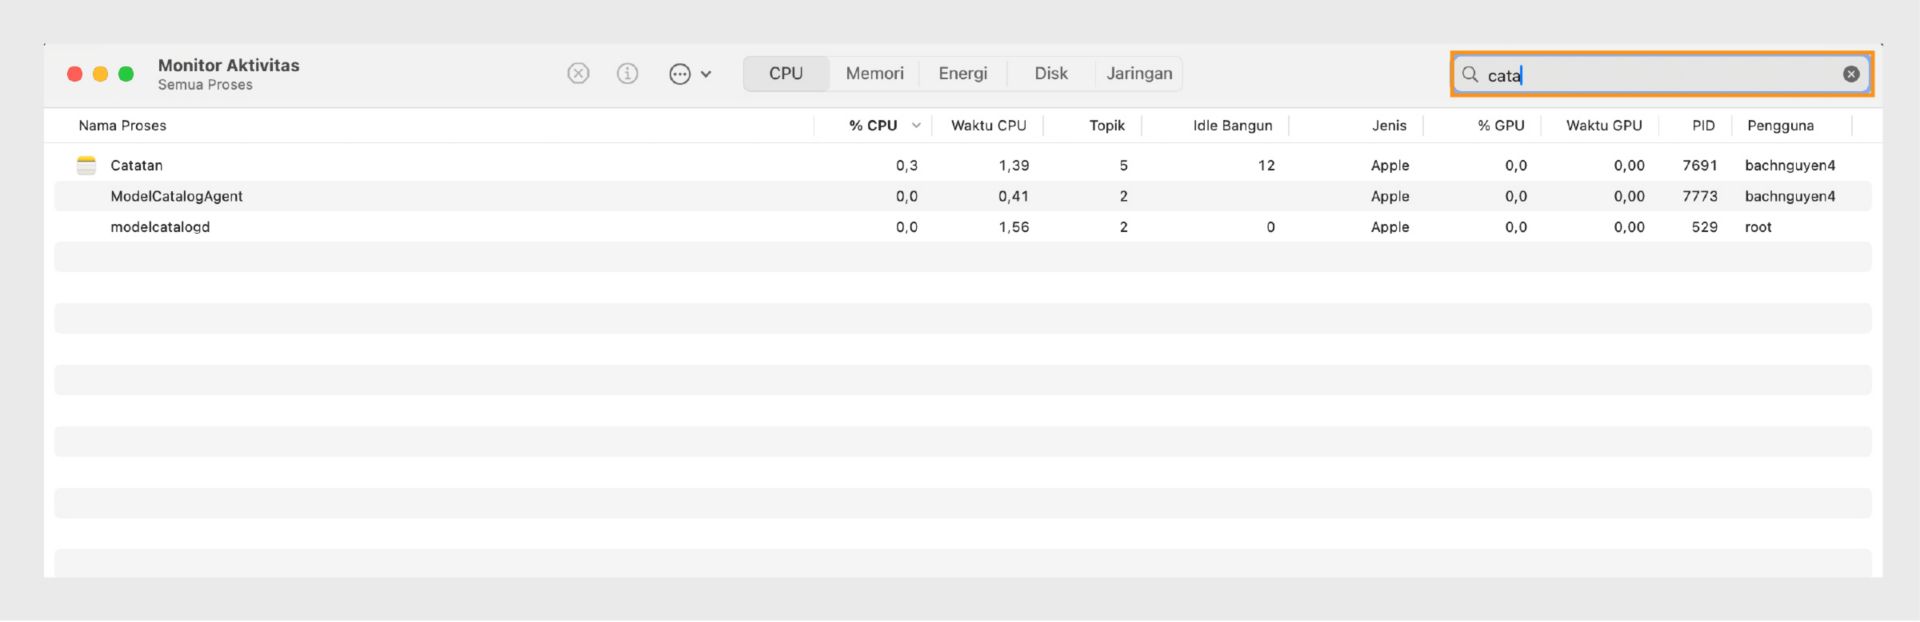Switch to the Energi tab
This screenshot has height=622, width=1920.
click(962, 74)
